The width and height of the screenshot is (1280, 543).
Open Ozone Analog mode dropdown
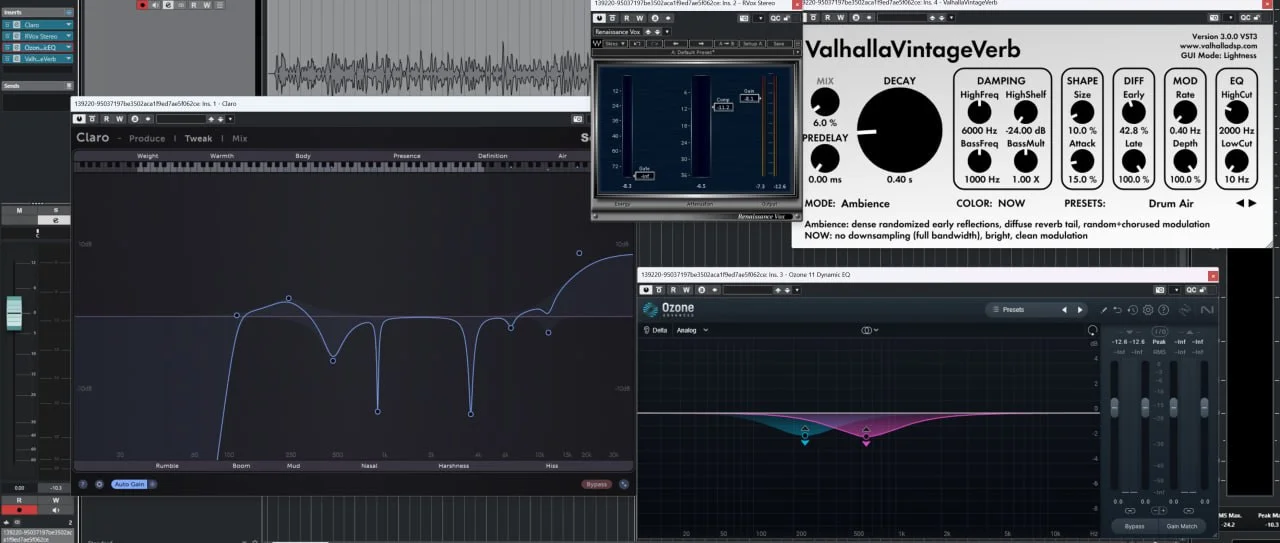coord(692,330)
